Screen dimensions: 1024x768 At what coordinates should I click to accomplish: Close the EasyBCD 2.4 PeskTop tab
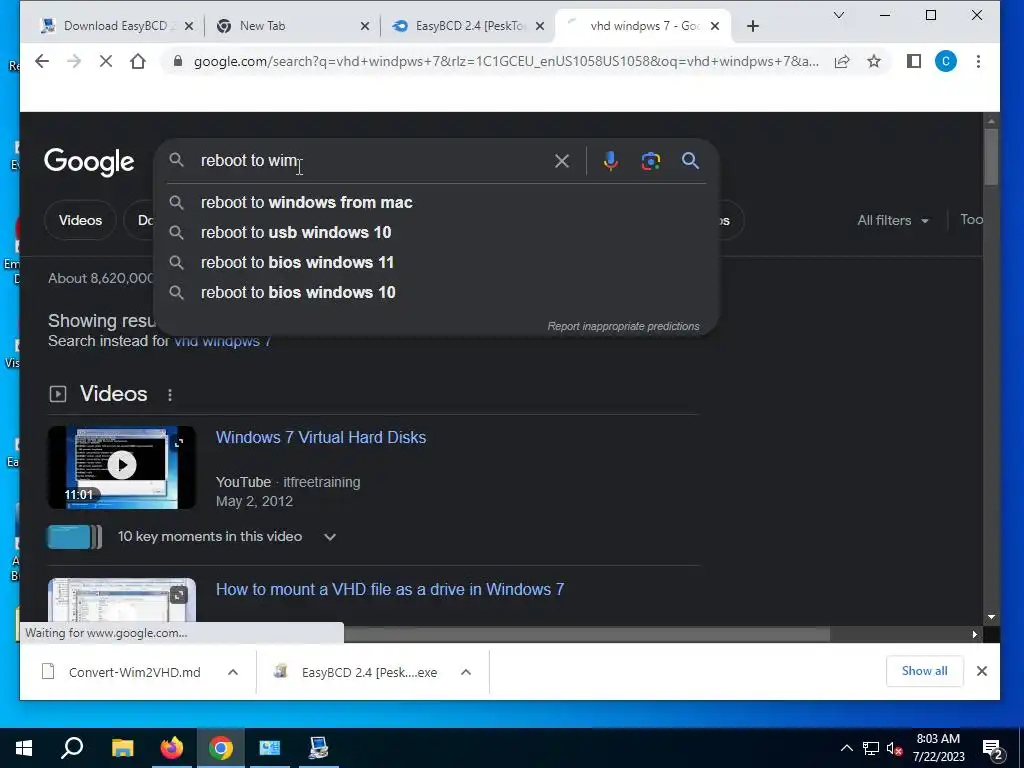(540, 26)
